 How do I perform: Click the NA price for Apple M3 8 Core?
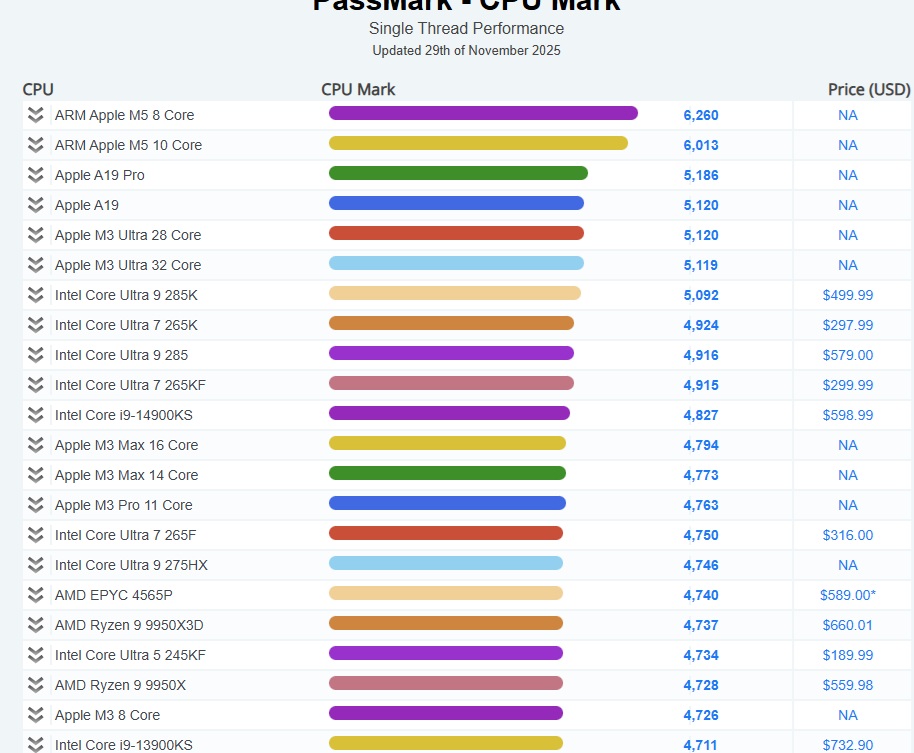coord(848,715)
